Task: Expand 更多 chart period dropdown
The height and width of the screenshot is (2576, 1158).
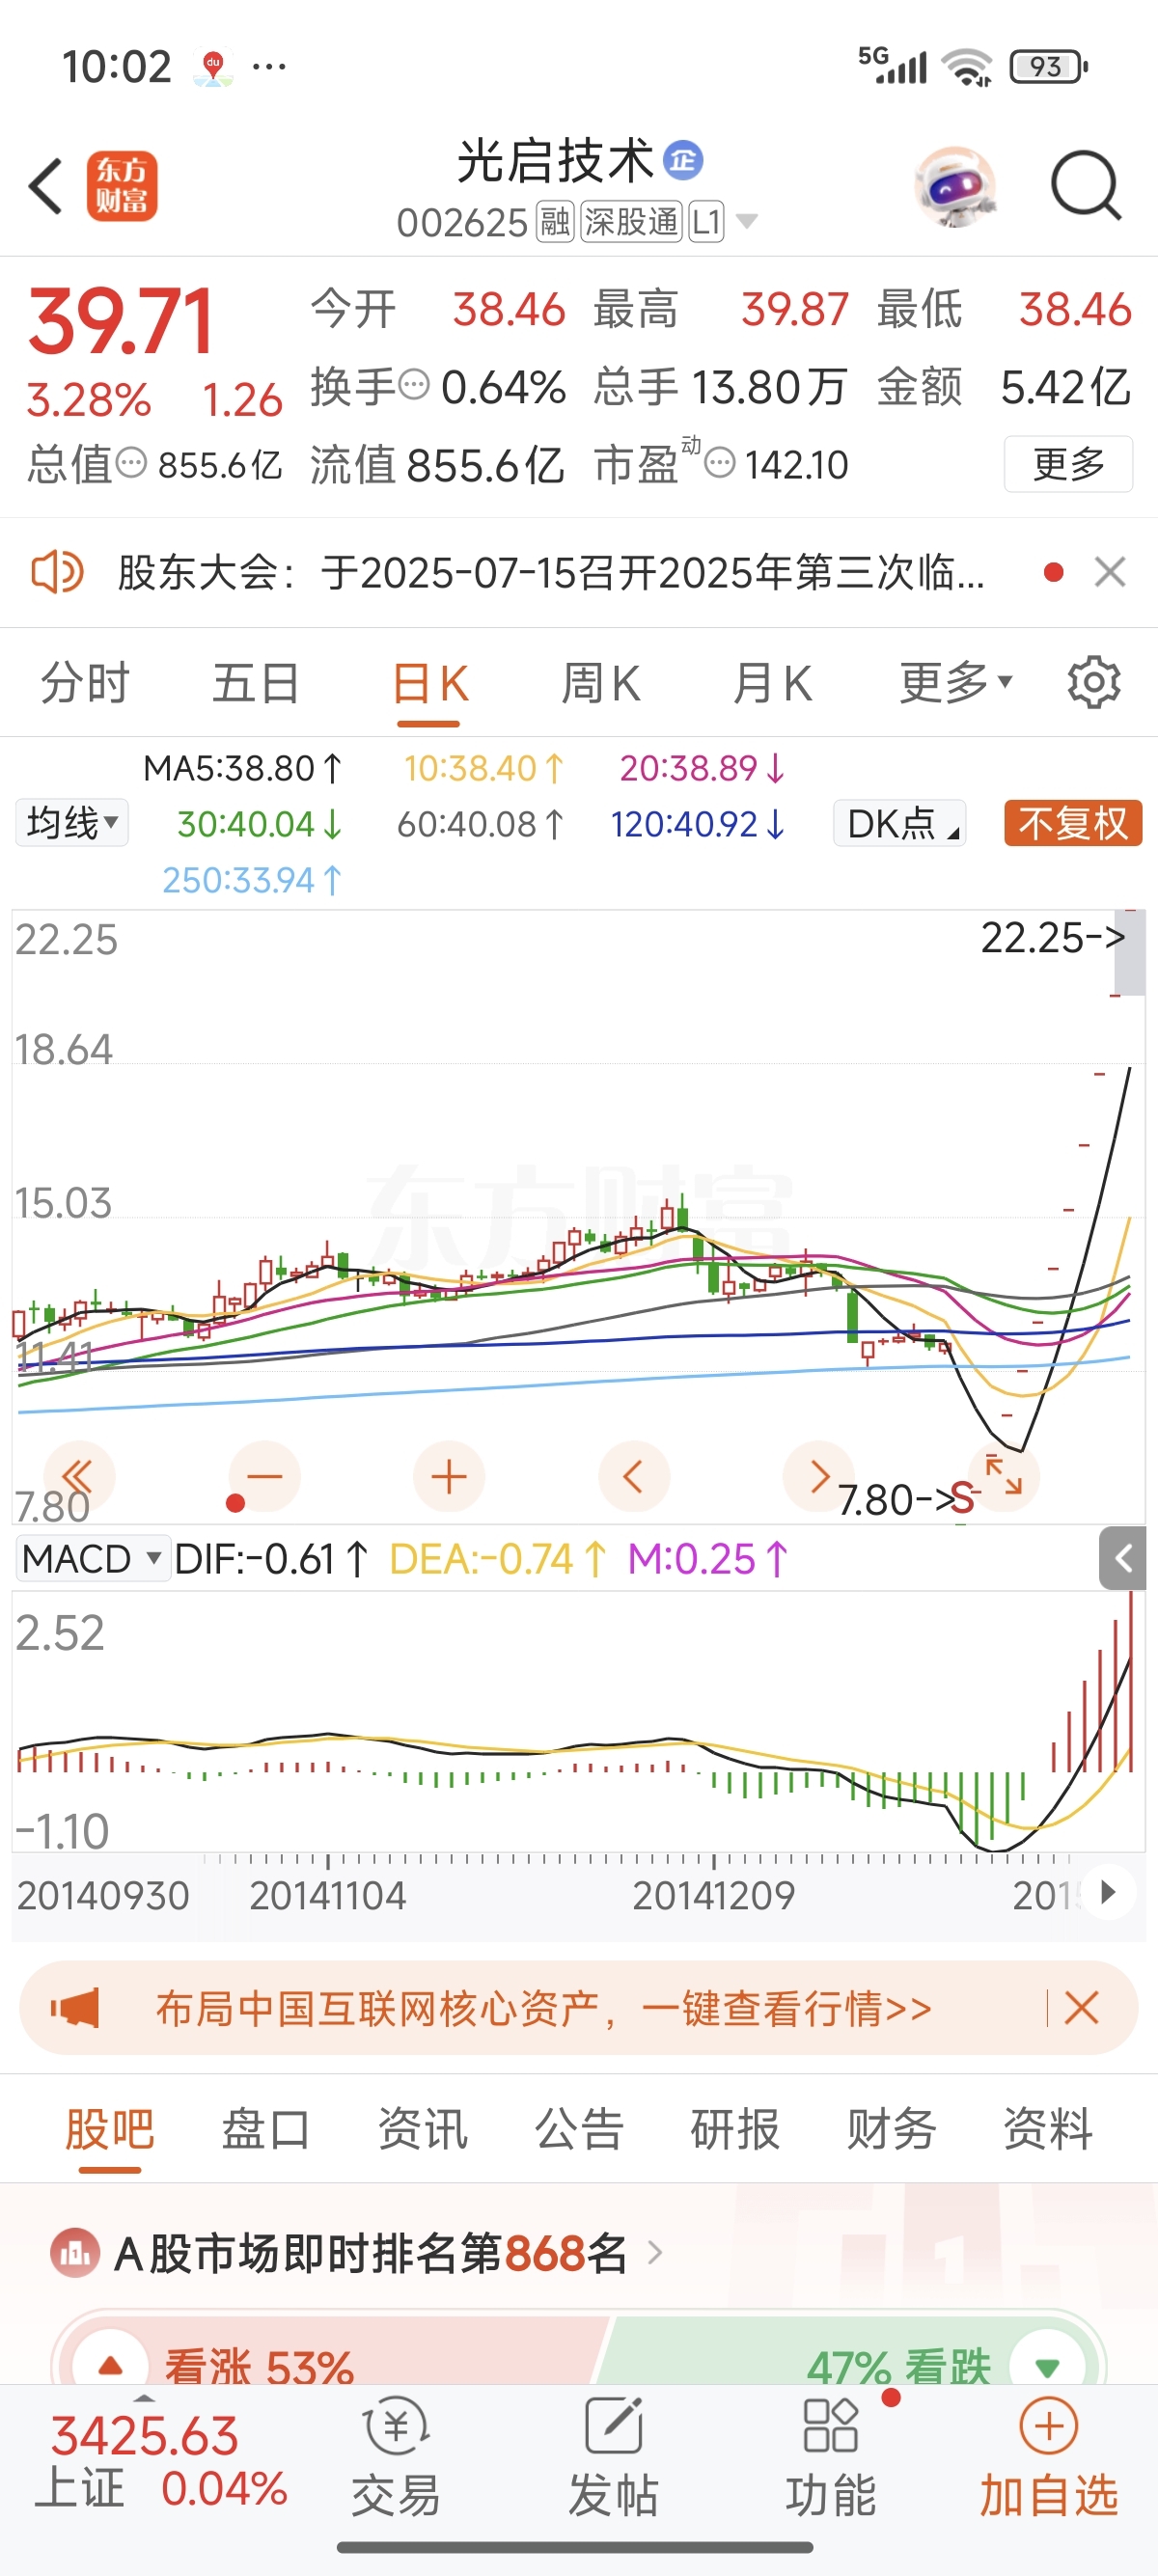Action: pyautogui.click(x=956, y=683)
